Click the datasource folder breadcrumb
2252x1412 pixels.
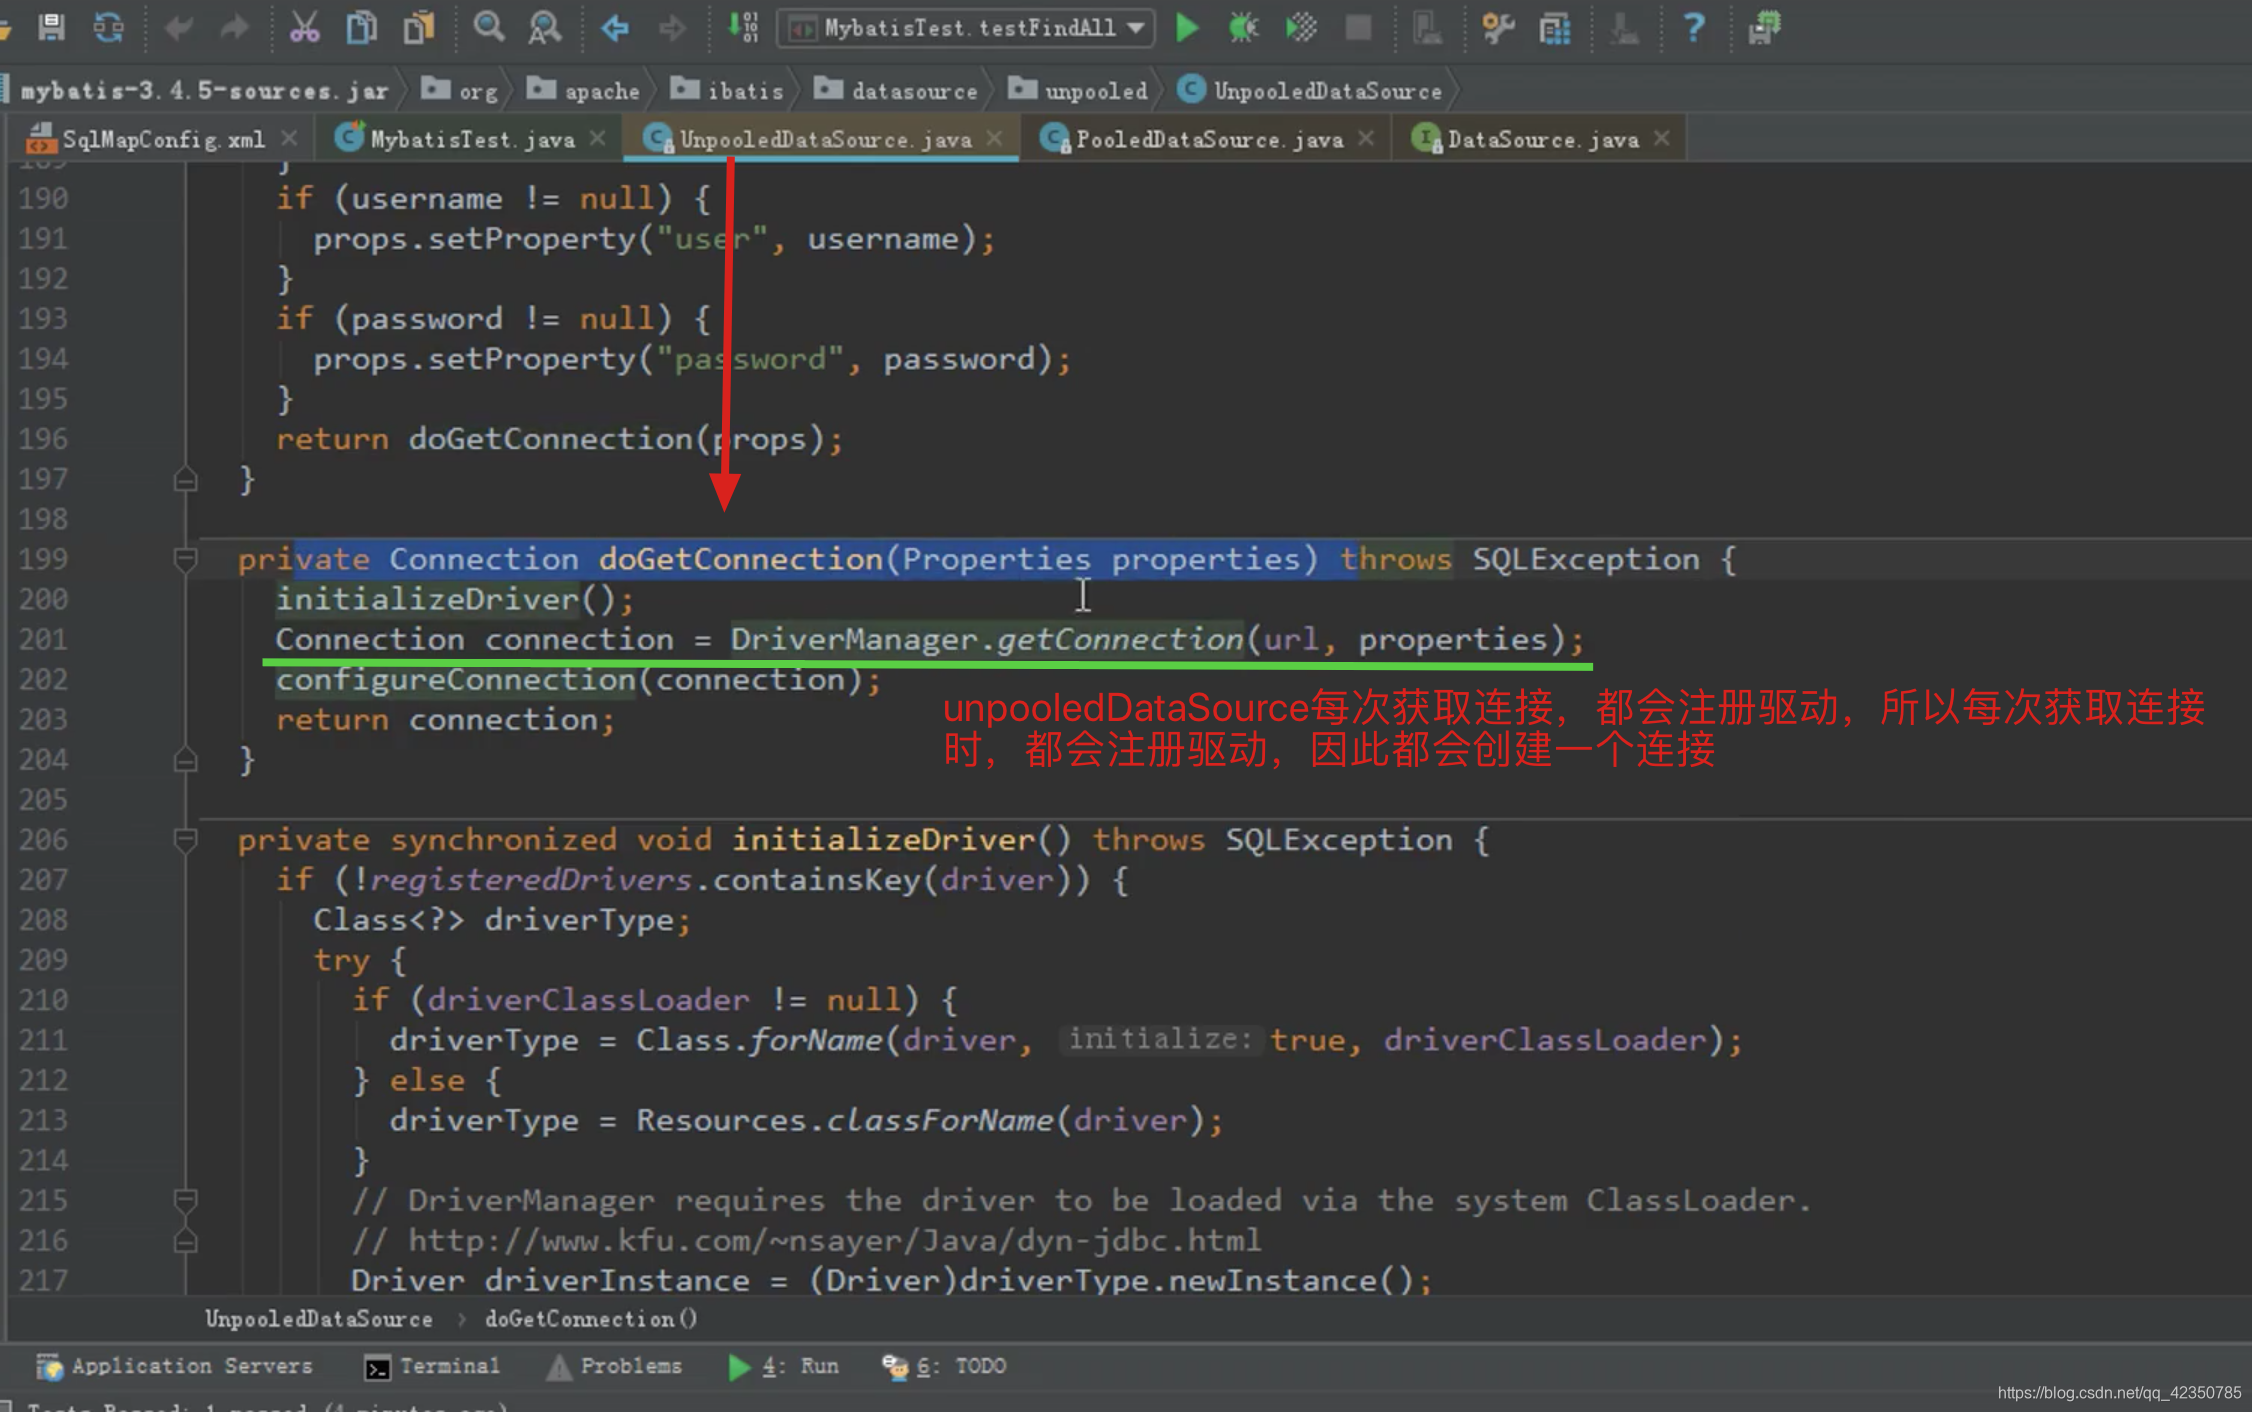tap(896, 91)
